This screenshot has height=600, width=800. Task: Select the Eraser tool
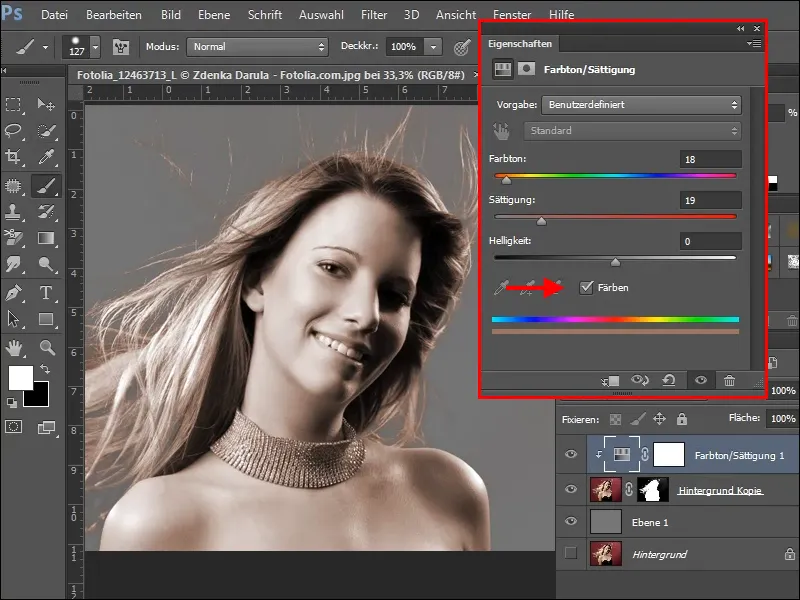[x=13, y=238]
